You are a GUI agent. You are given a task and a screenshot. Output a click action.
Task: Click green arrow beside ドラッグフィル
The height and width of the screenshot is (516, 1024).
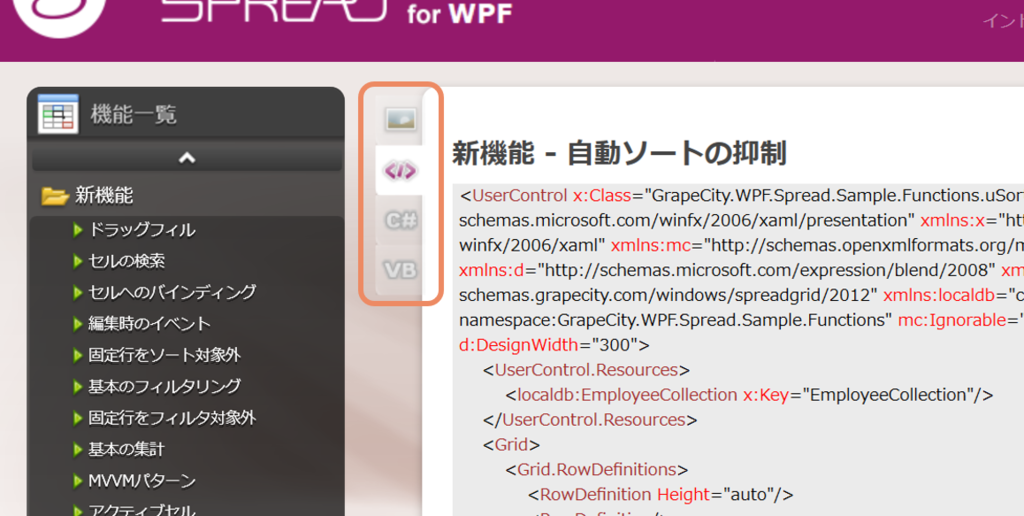pos(78,230)
